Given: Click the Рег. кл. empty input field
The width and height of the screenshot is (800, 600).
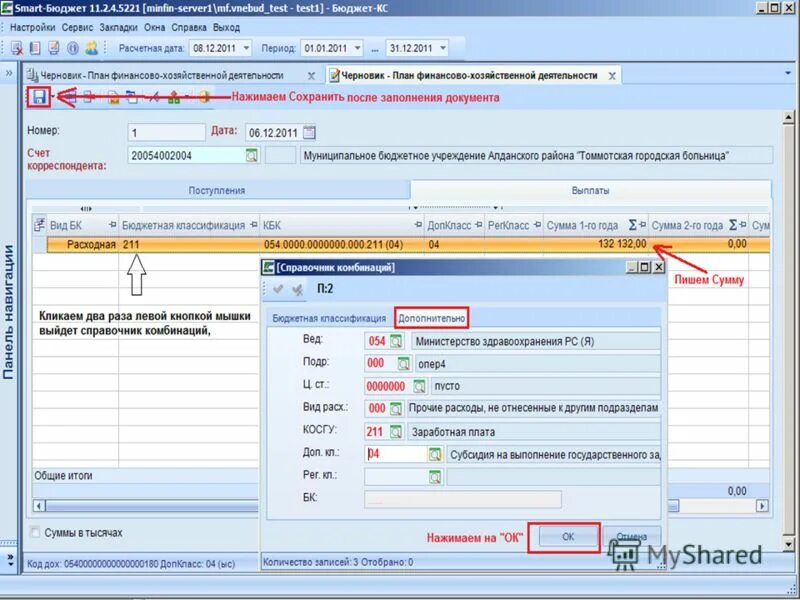Looking at the screenshot, I should point(396,477).
